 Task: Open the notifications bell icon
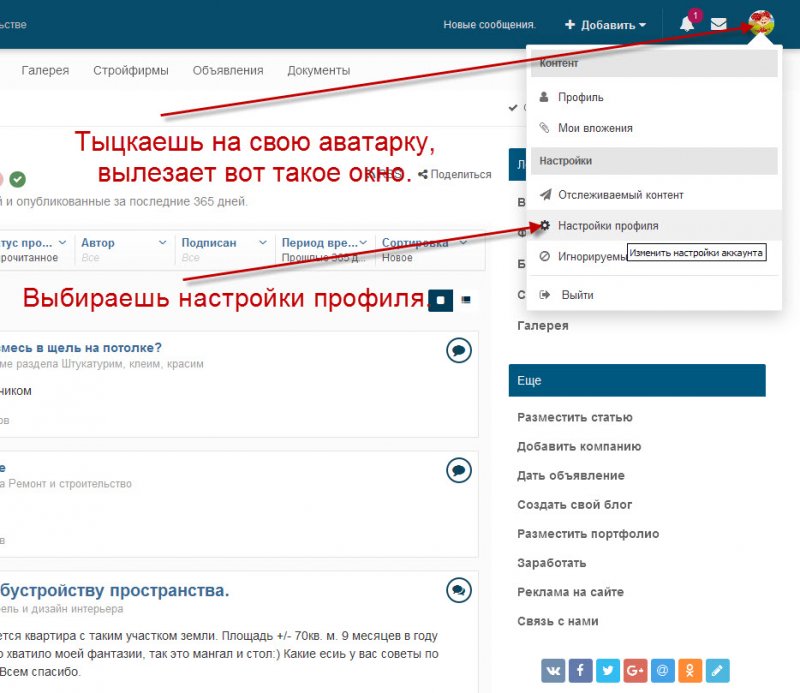687,24
